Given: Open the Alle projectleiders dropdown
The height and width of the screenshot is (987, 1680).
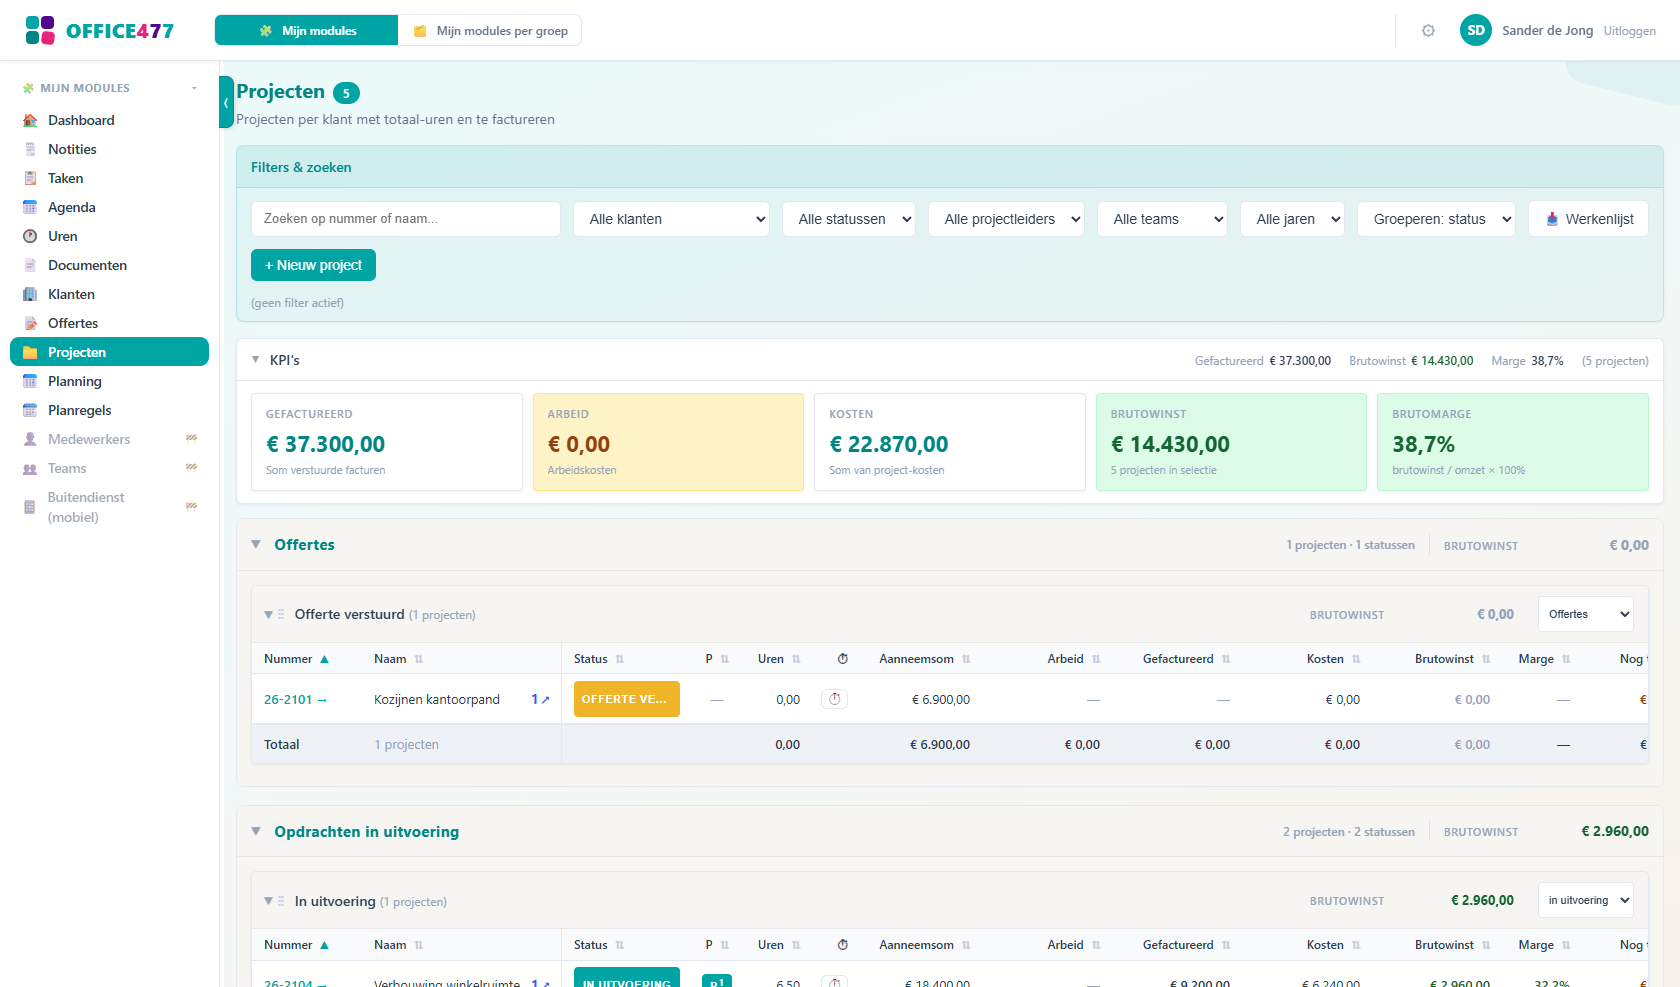Looking at the screenshot, I should [x=1006, y=219].
